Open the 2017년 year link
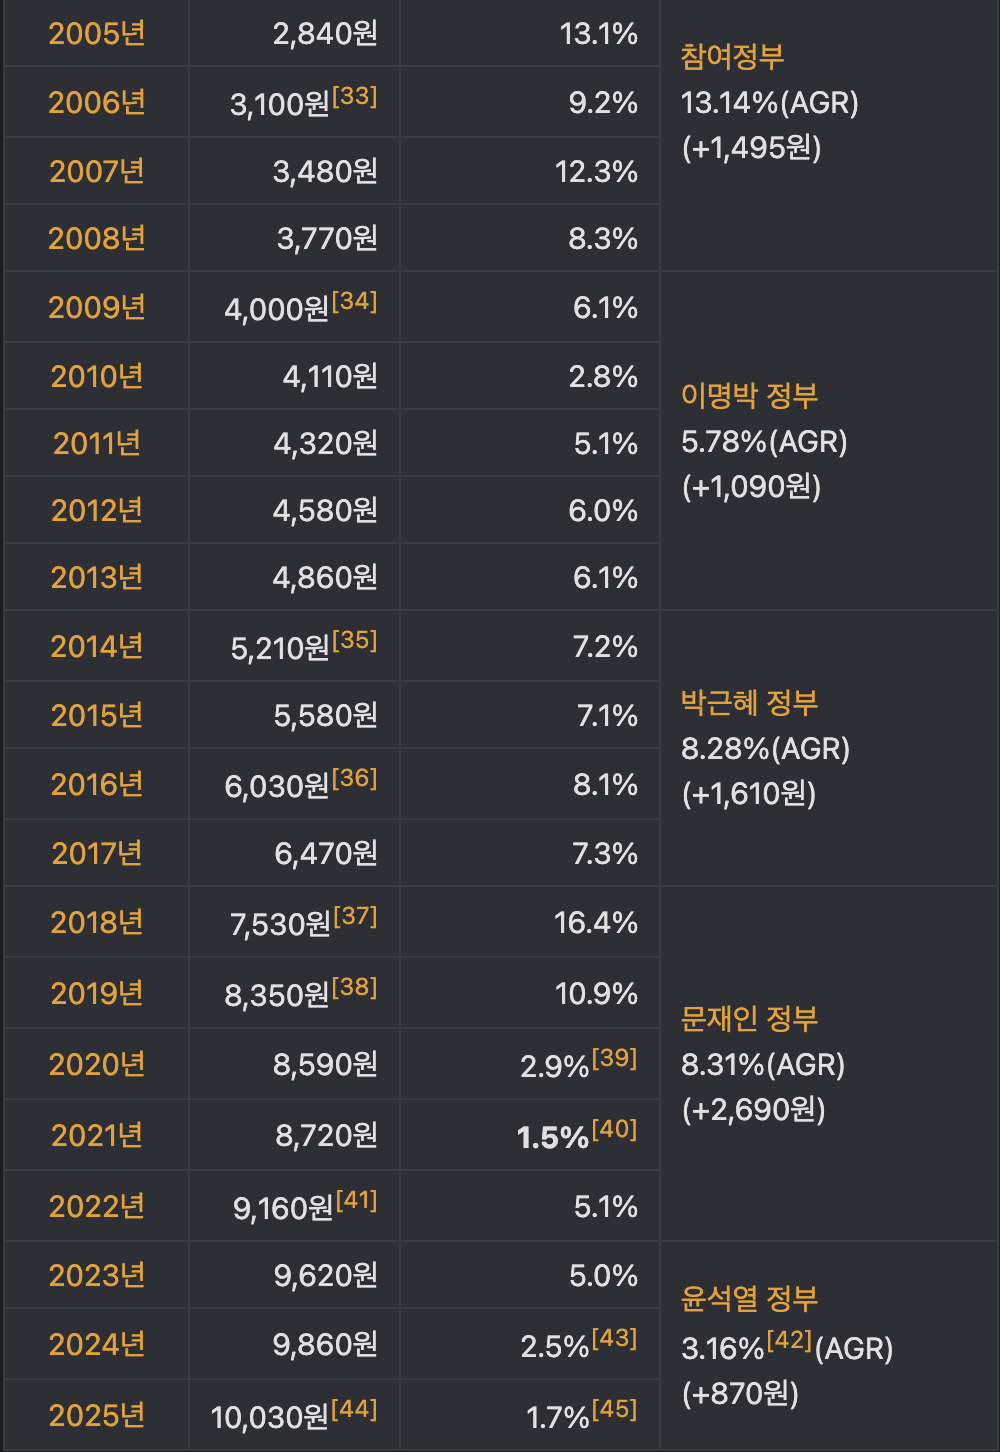This screenshot has height=1452, width=1000. (97, 853)
